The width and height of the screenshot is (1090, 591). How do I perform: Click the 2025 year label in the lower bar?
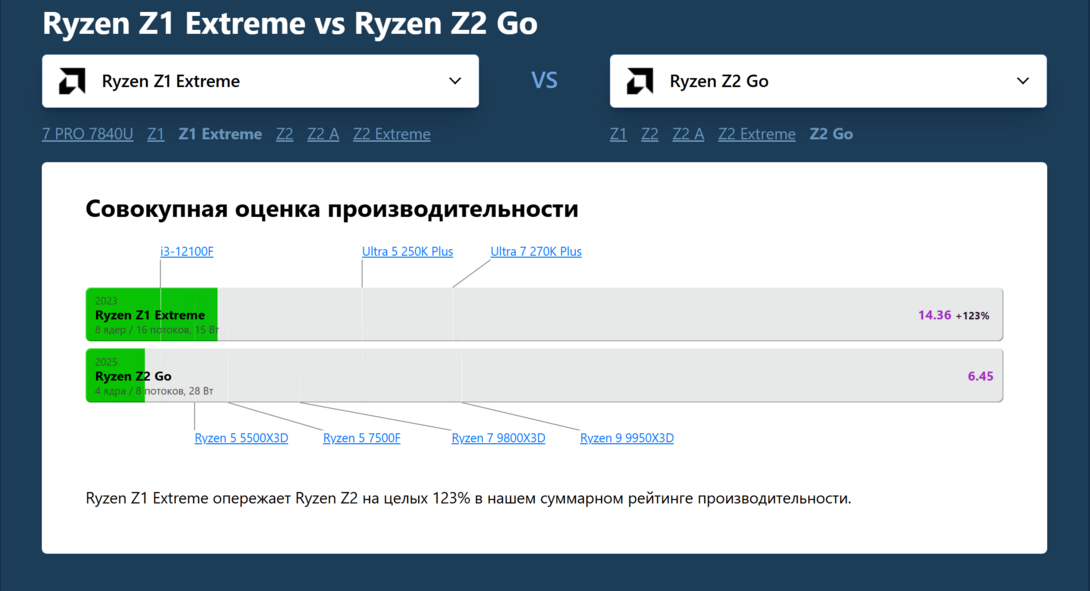coord(106,362)
